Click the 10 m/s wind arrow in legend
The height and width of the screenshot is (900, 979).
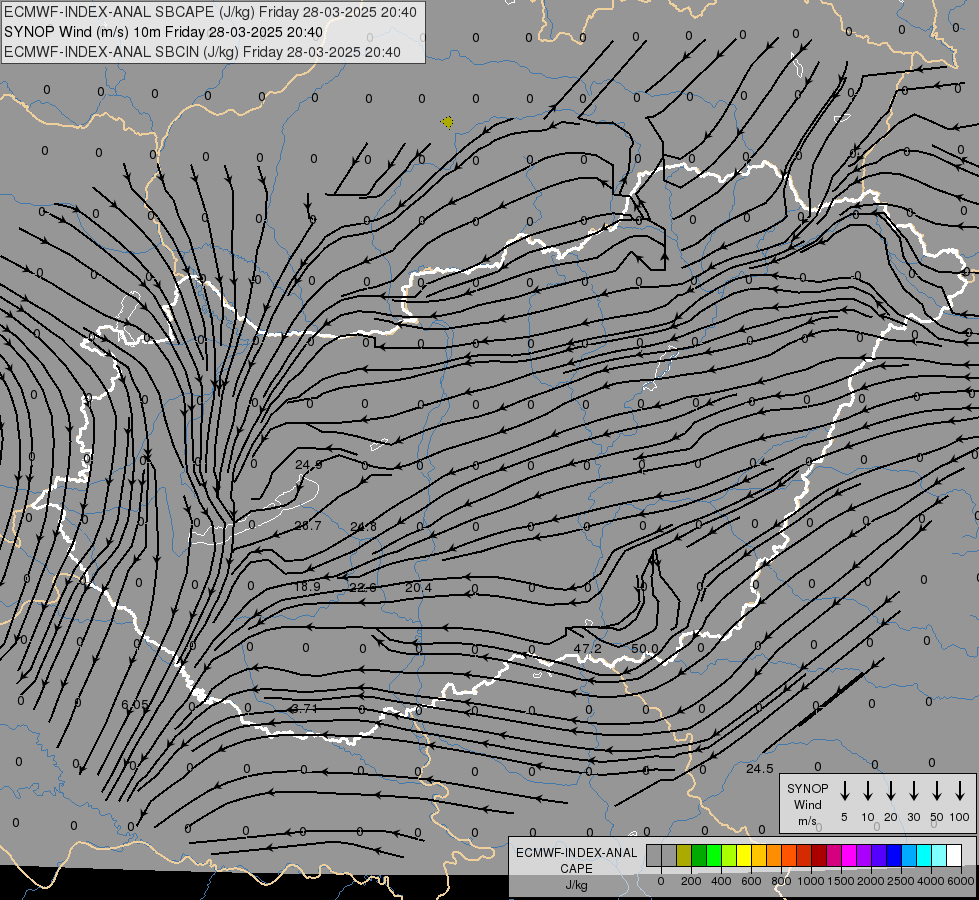867,791
